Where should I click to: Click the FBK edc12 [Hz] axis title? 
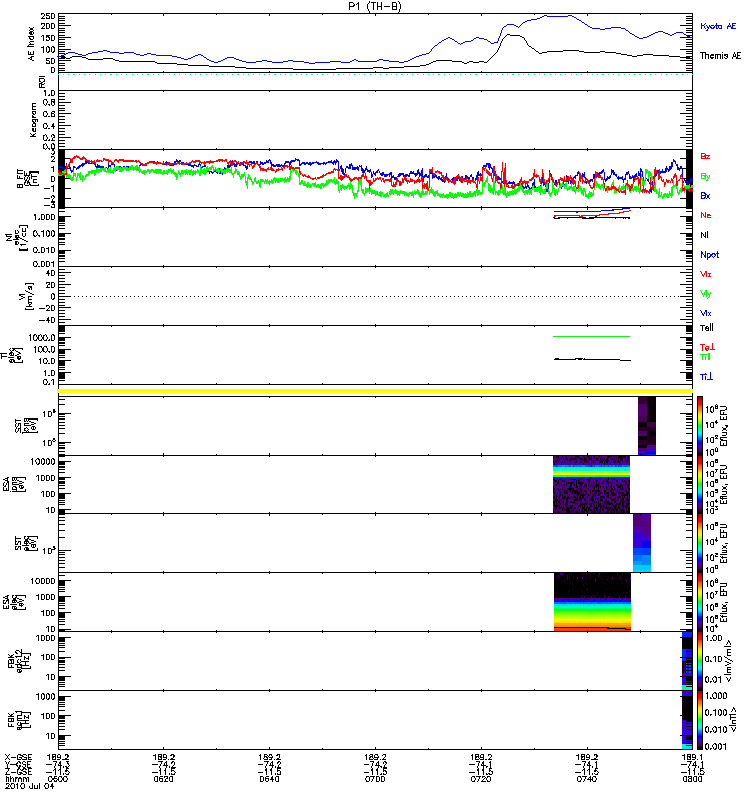pos(19,660)
